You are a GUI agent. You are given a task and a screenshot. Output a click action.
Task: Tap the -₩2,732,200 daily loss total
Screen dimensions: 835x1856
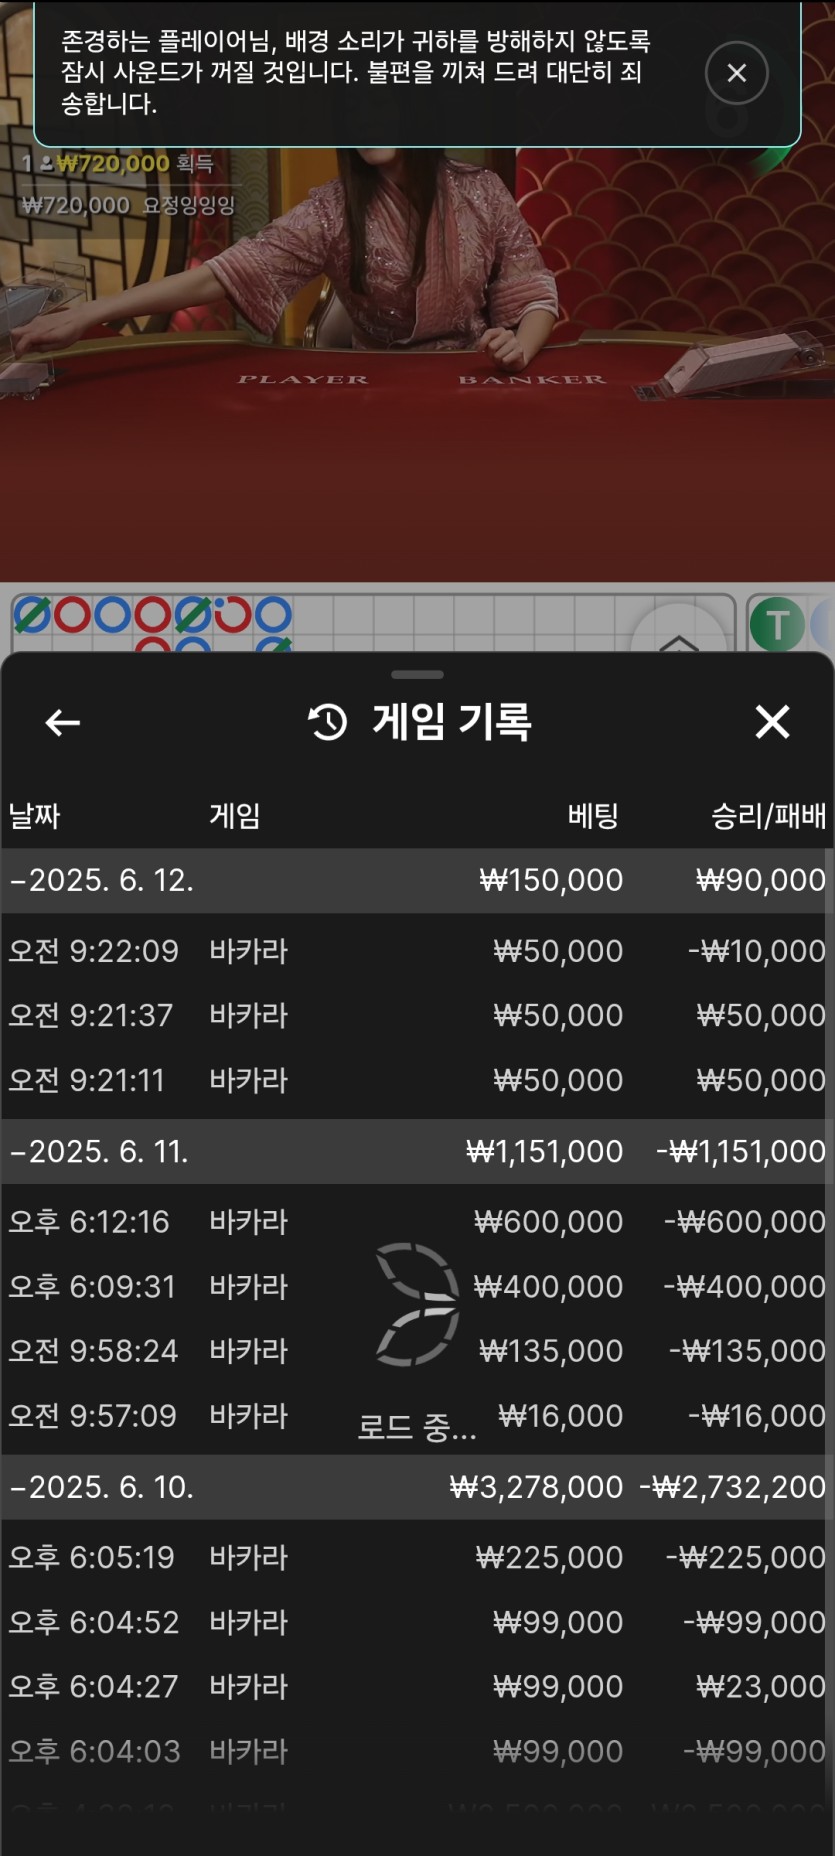coord(733,1487)
